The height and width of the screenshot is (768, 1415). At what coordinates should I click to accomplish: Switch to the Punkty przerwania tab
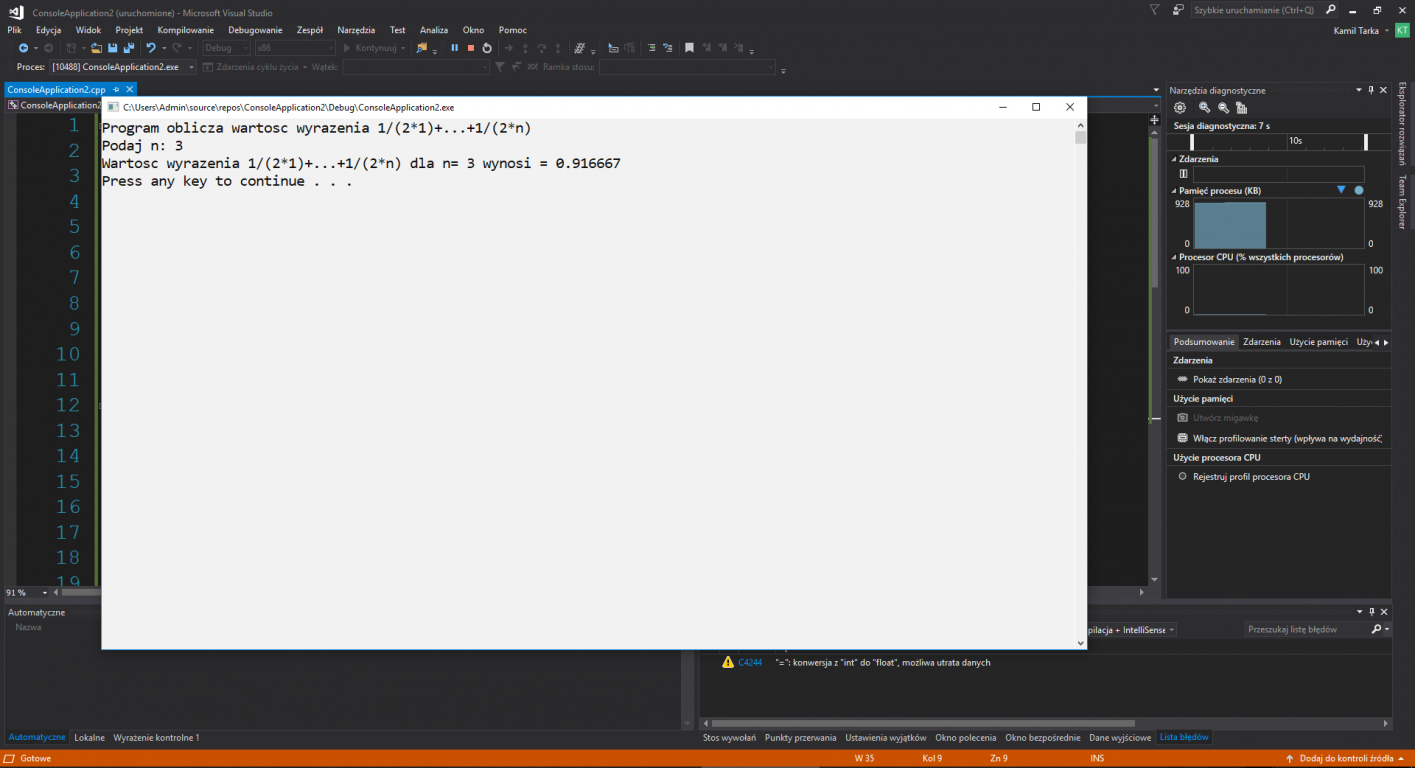(x=801, y=737)
